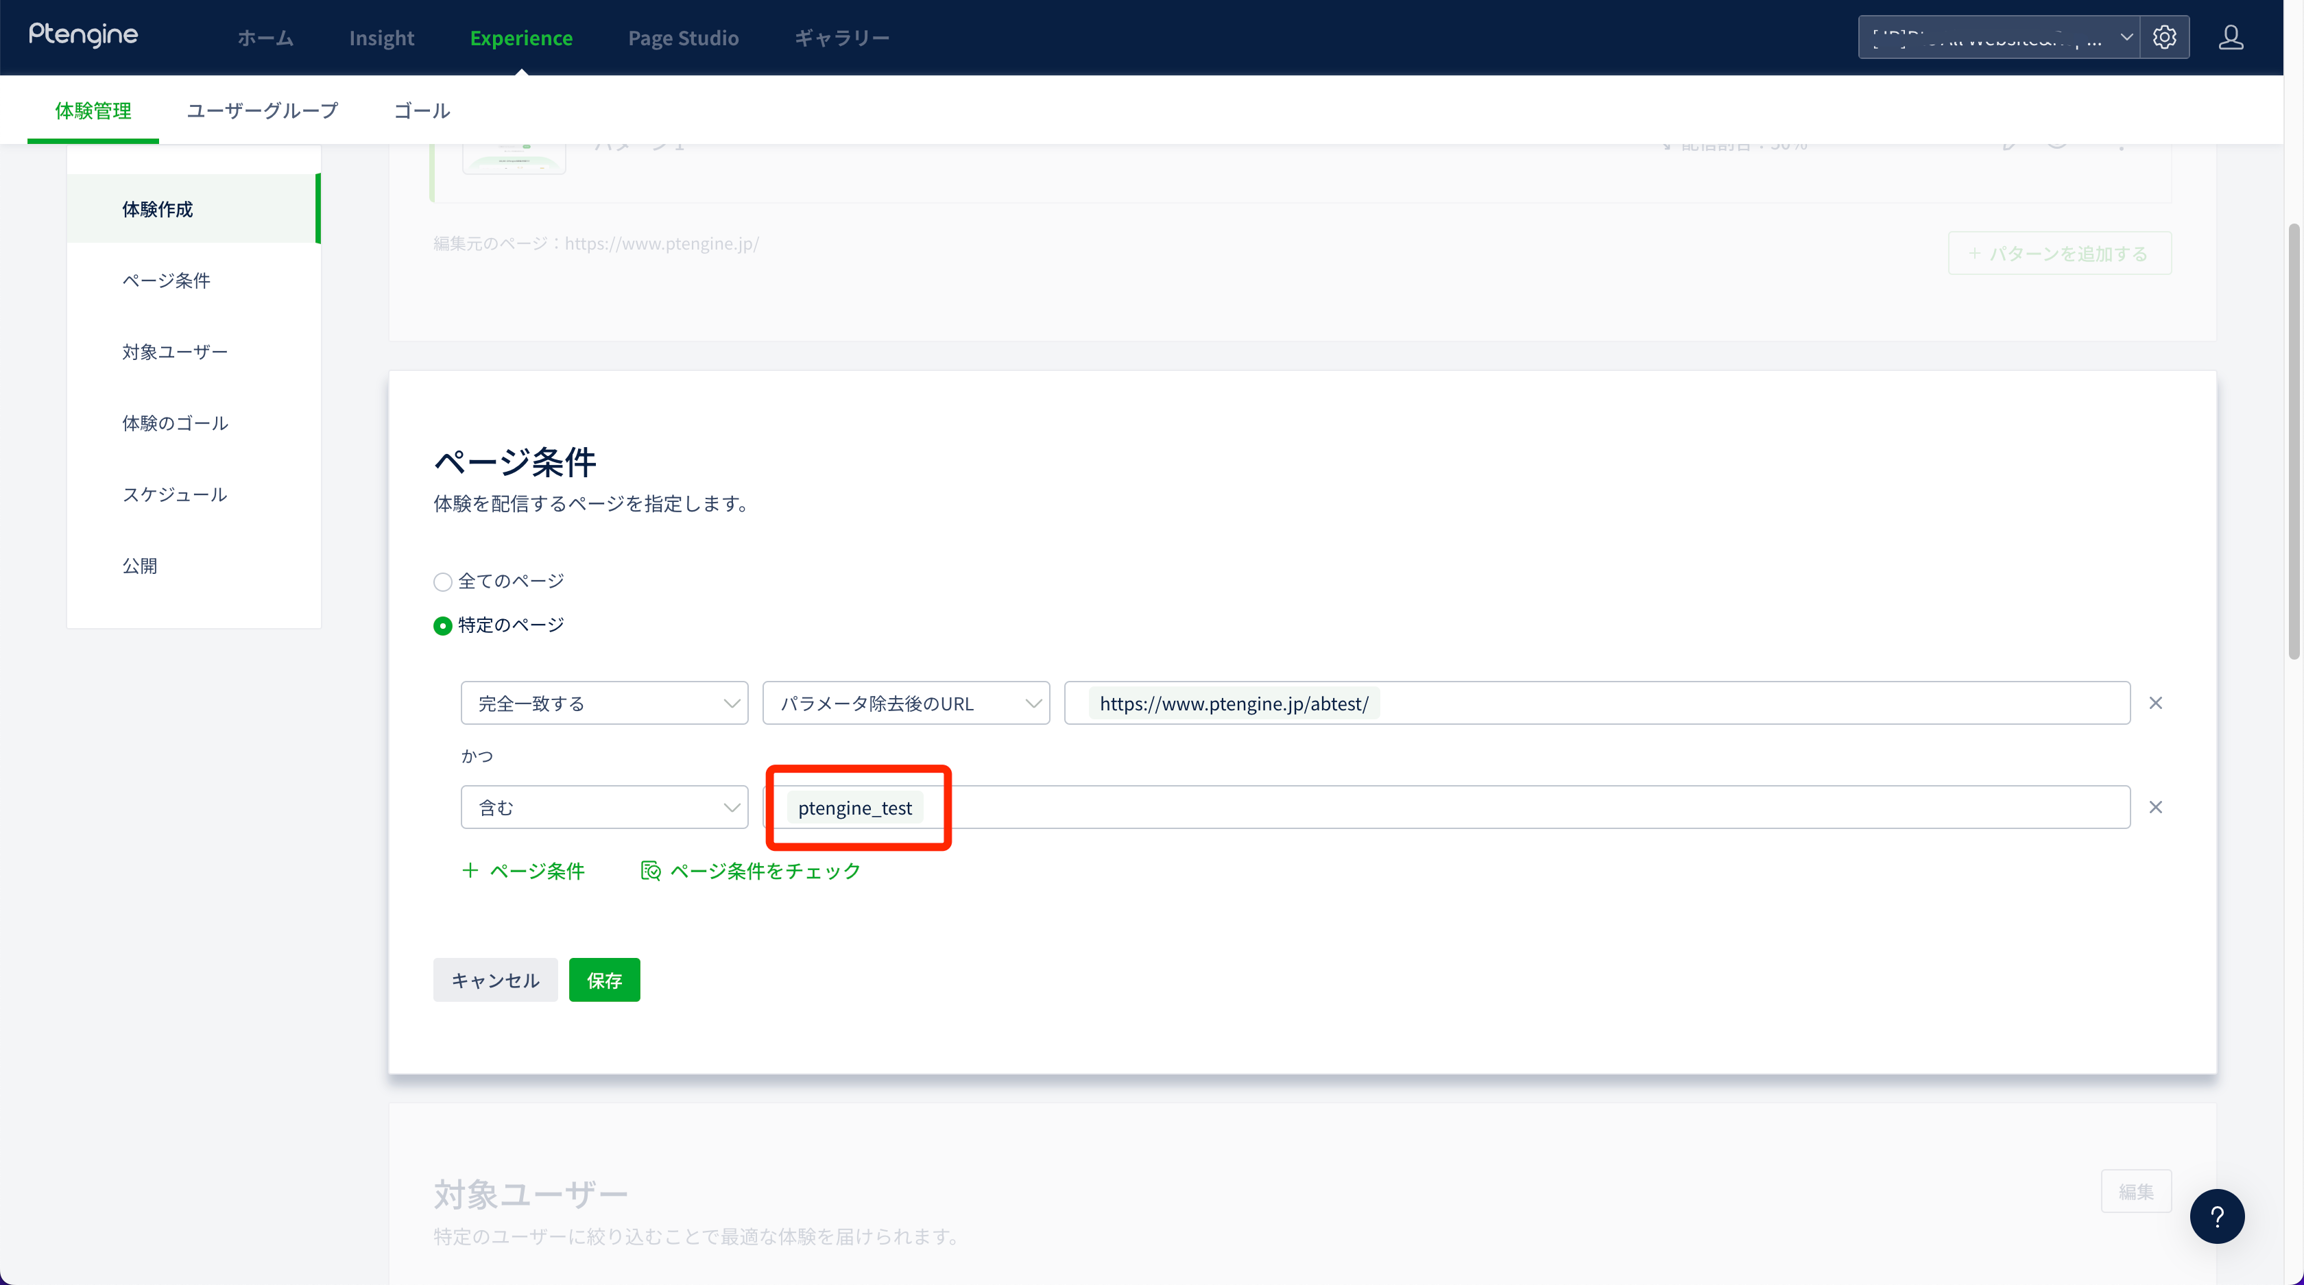Image resolution: width=2304 pixels, height=1285 pixels.
Task: Select the 特定のページ radio option
Action: [x=442, y=626]
